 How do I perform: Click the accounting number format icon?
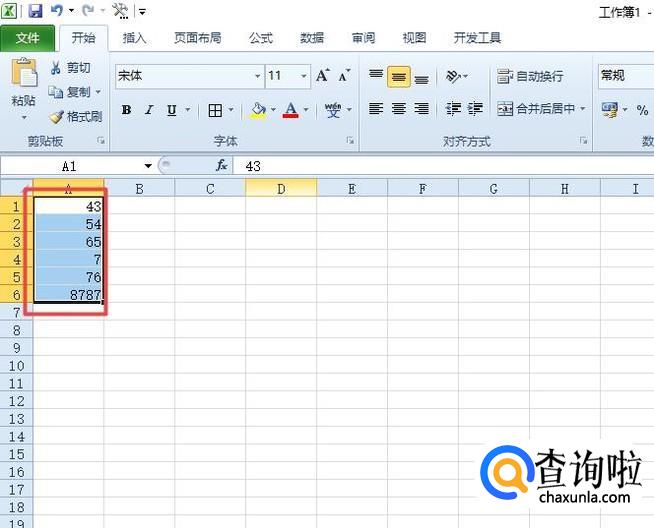[x=610, y=110]
